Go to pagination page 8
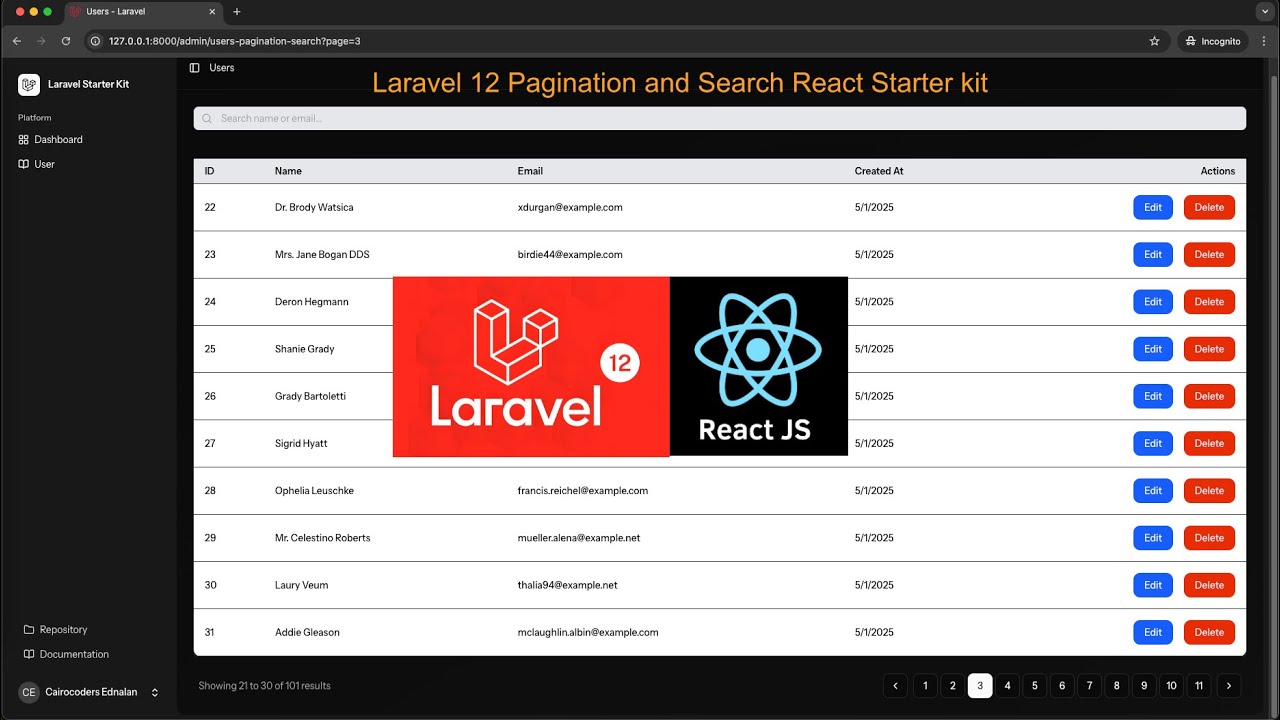This screenshot has height=720, width=1280. coord(1117,686)
